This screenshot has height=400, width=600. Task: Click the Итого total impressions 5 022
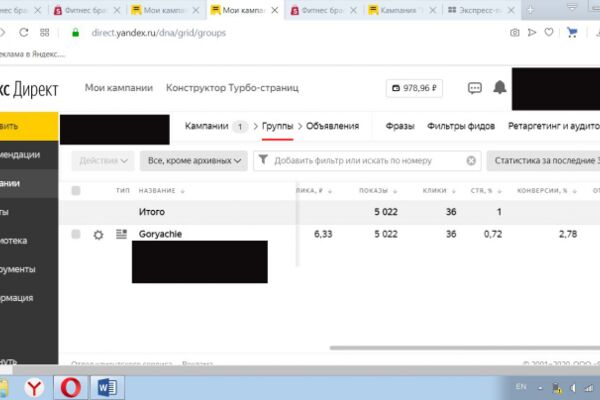click(386, 212)
